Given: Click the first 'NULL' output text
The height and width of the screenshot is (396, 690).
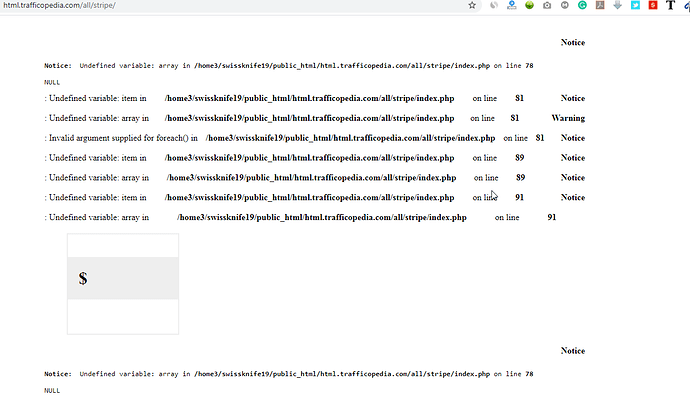Looking at the screenshot, I should point(52,82).
